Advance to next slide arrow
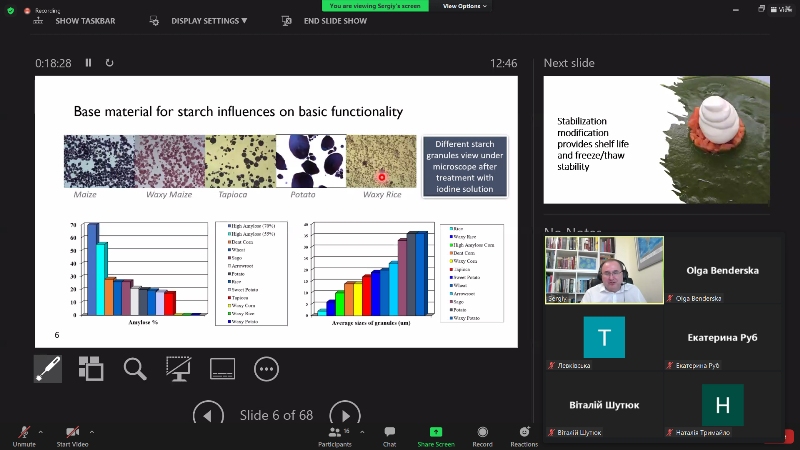Viewport: 800px width, 450px height. (345, 414)
